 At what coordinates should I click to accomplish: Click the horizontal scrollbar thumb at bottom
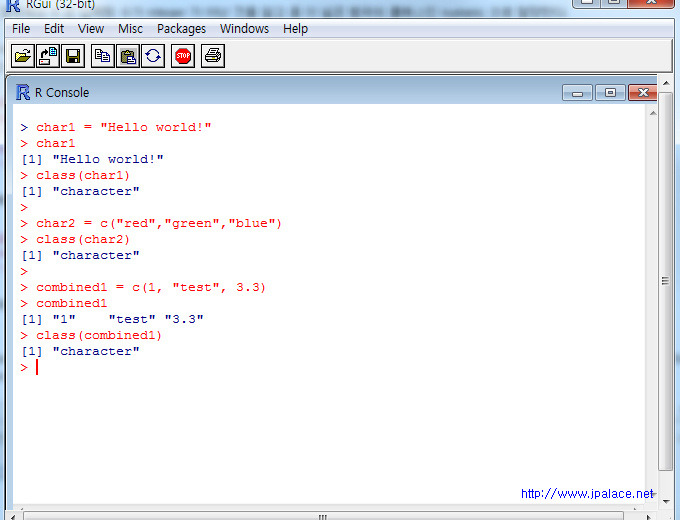[323, 517]
